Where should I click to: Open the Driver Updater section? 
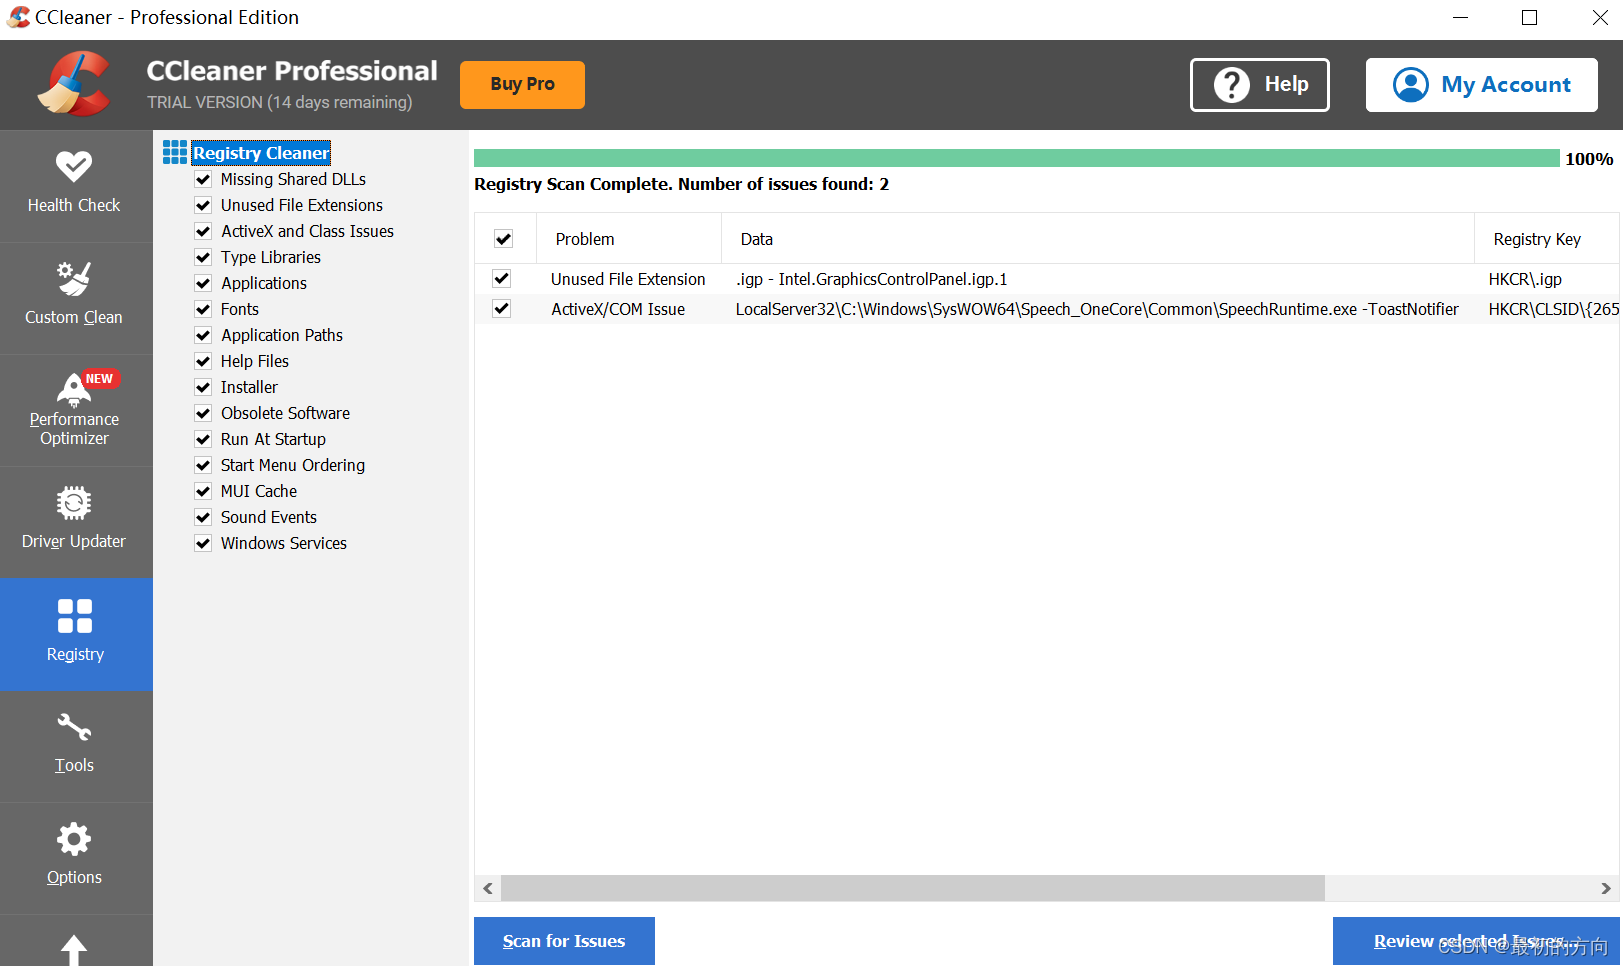pos(75,521)
